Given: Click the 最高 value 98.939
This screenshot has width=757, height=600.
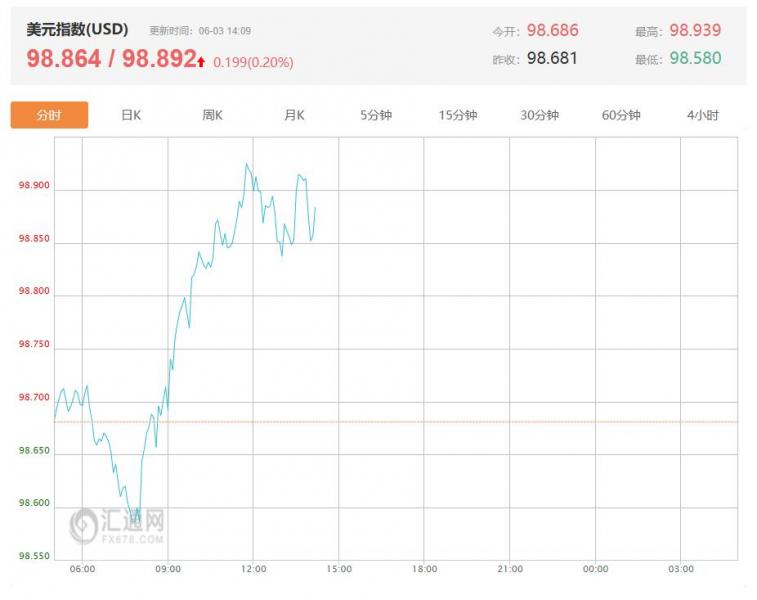Looking at the screenshot, I should click(695, 31).
